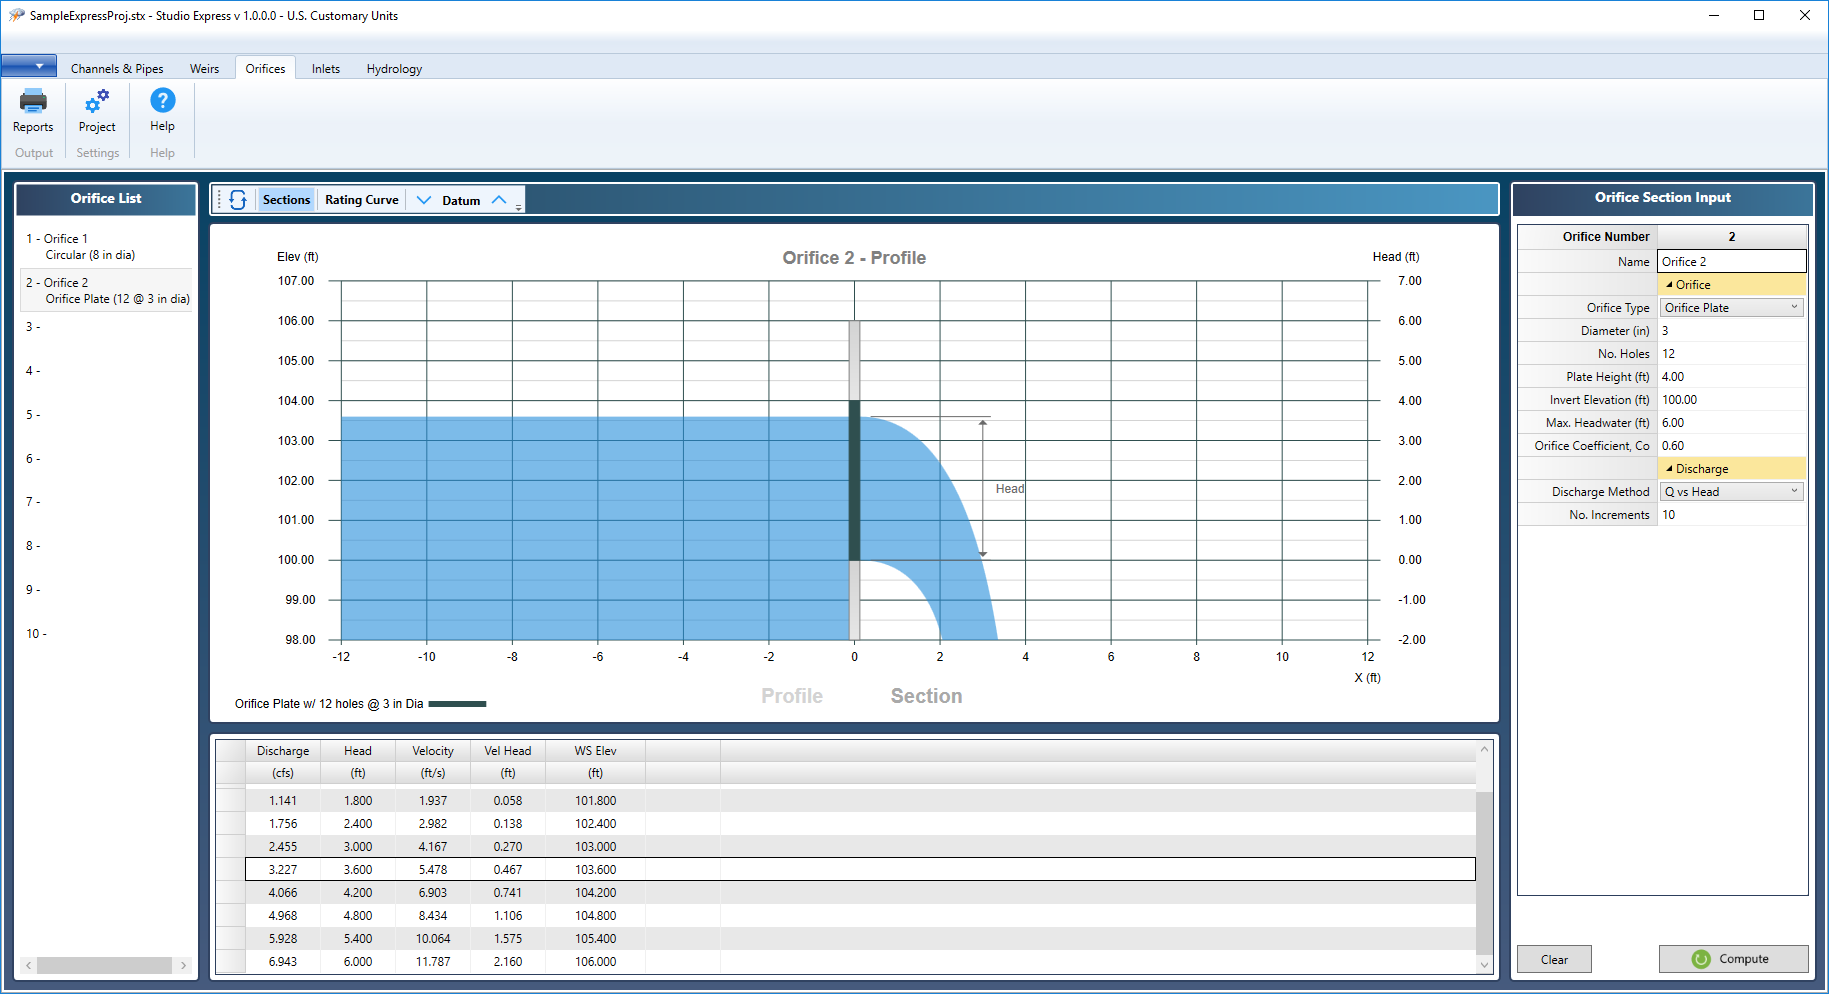1829x994 pixels.
Task: Click the Studio Express title bar icon
Action: pyautogui.click(x=15, y=15)
